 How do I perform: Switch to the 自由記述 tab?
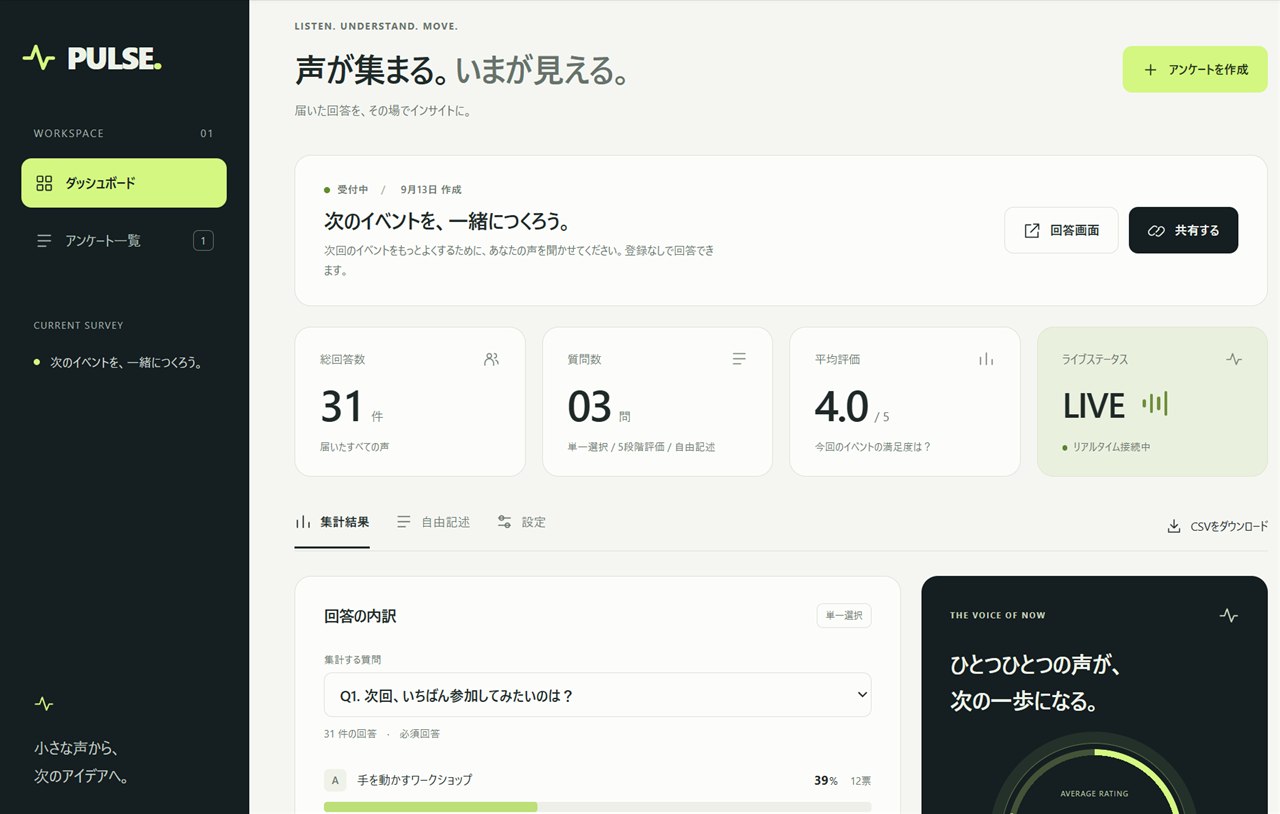click(x=433, y=522)
